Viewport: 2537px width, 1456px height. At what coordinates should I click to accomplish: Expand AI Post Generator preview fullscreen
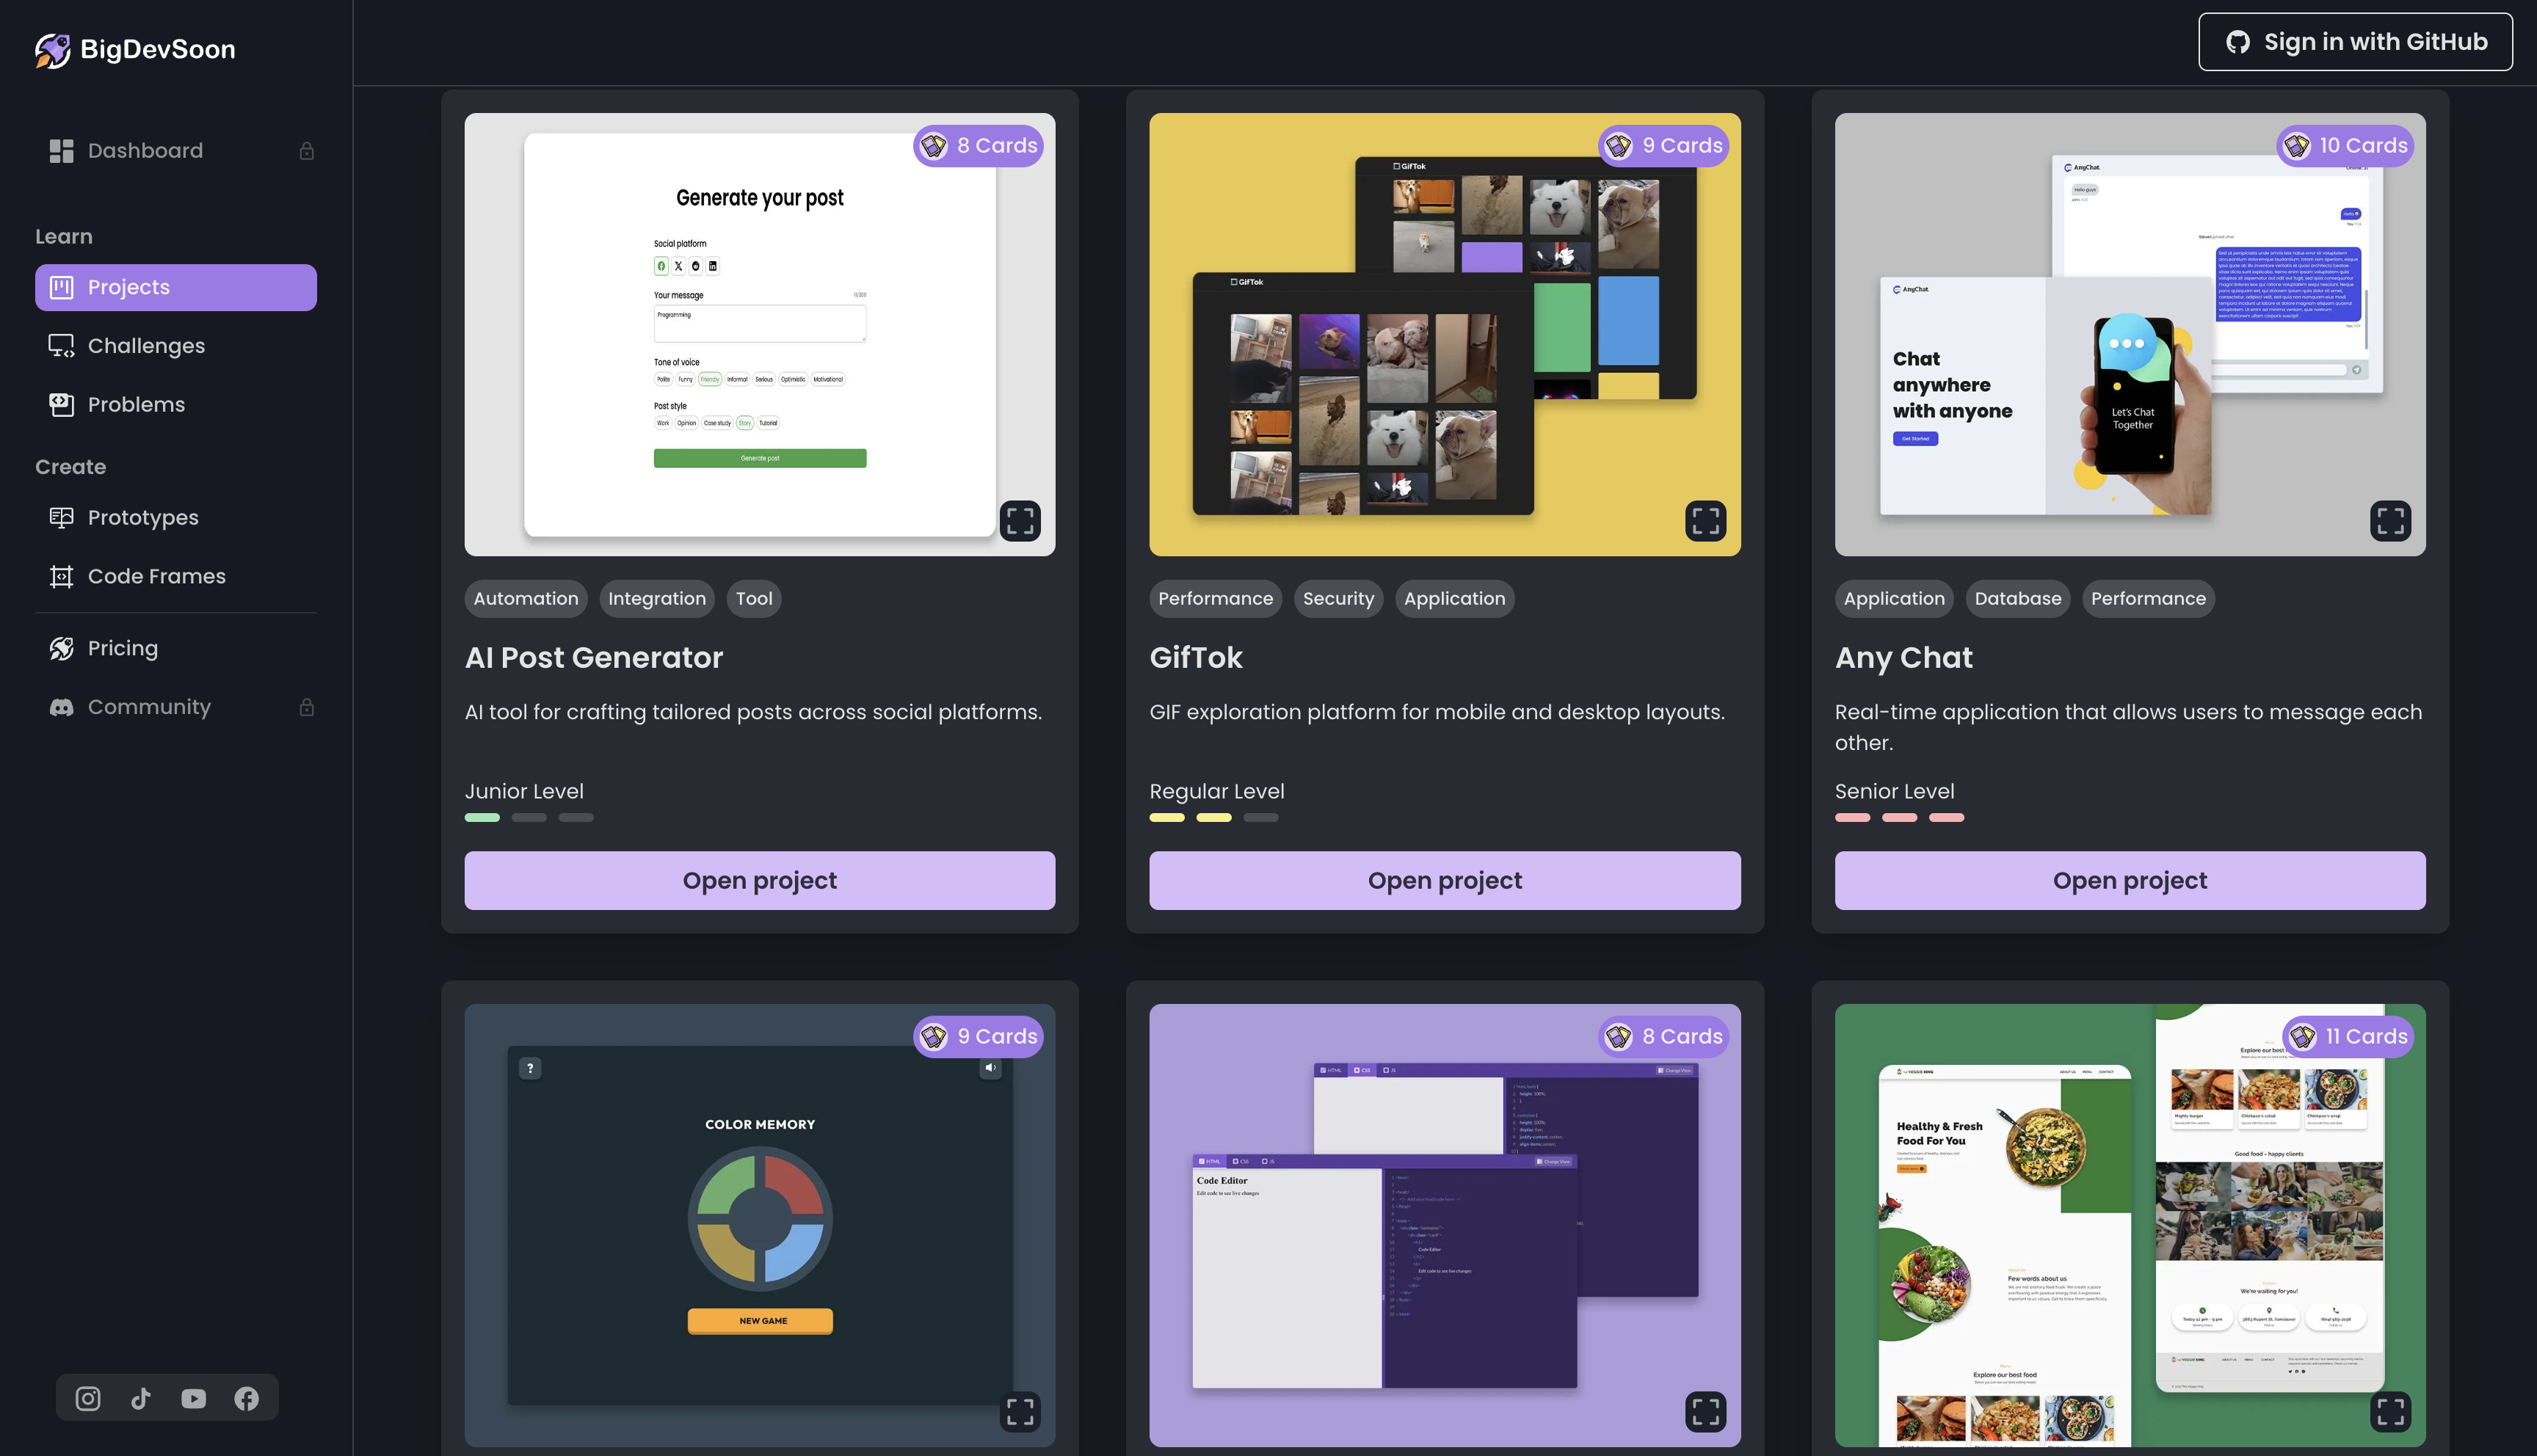click(1020, 521)
